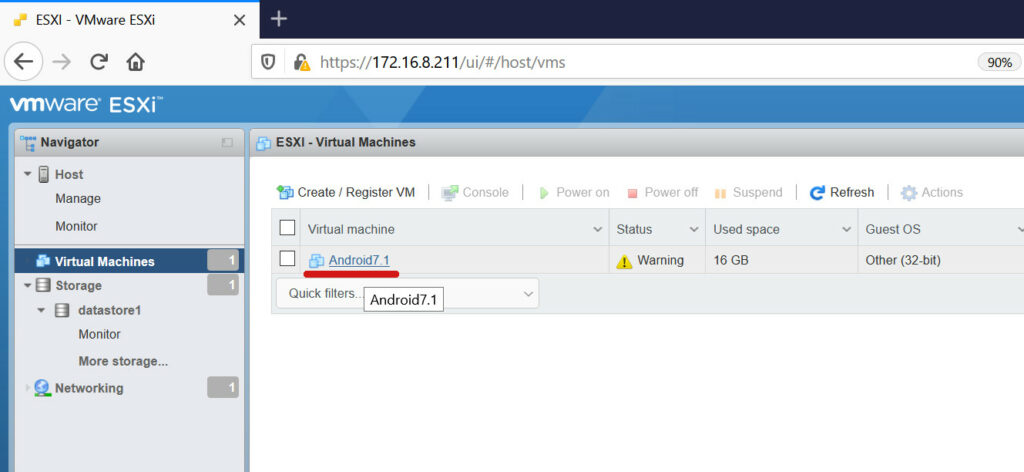Click the Other (32-bit) guest OS cell
Viewport: 1024px width, 472px height.
(941, 260)
